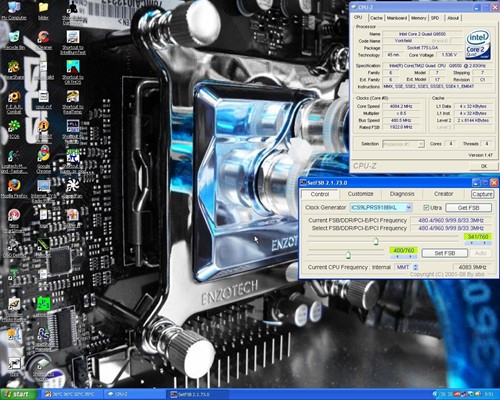Click the Current FSB/DDR/PCI-E/PCI Frequency value

tap(451, 220)
